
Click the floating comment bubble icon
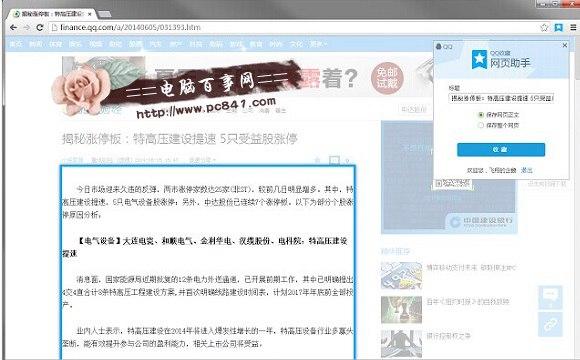[550, 297]
